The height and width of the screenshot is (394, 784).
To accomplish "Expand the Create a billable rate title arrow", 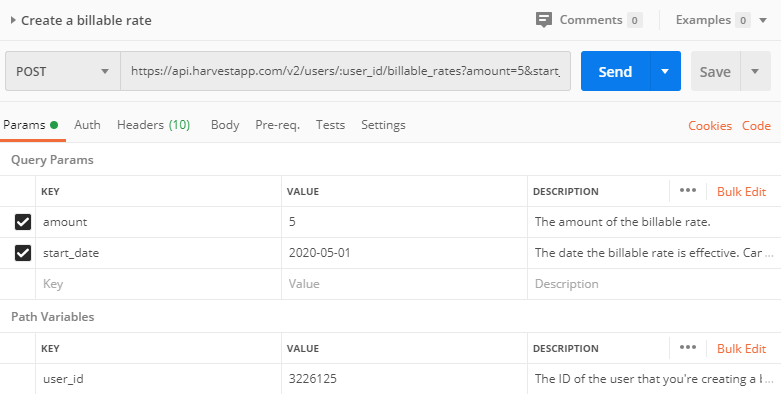I will click(13, 20).
